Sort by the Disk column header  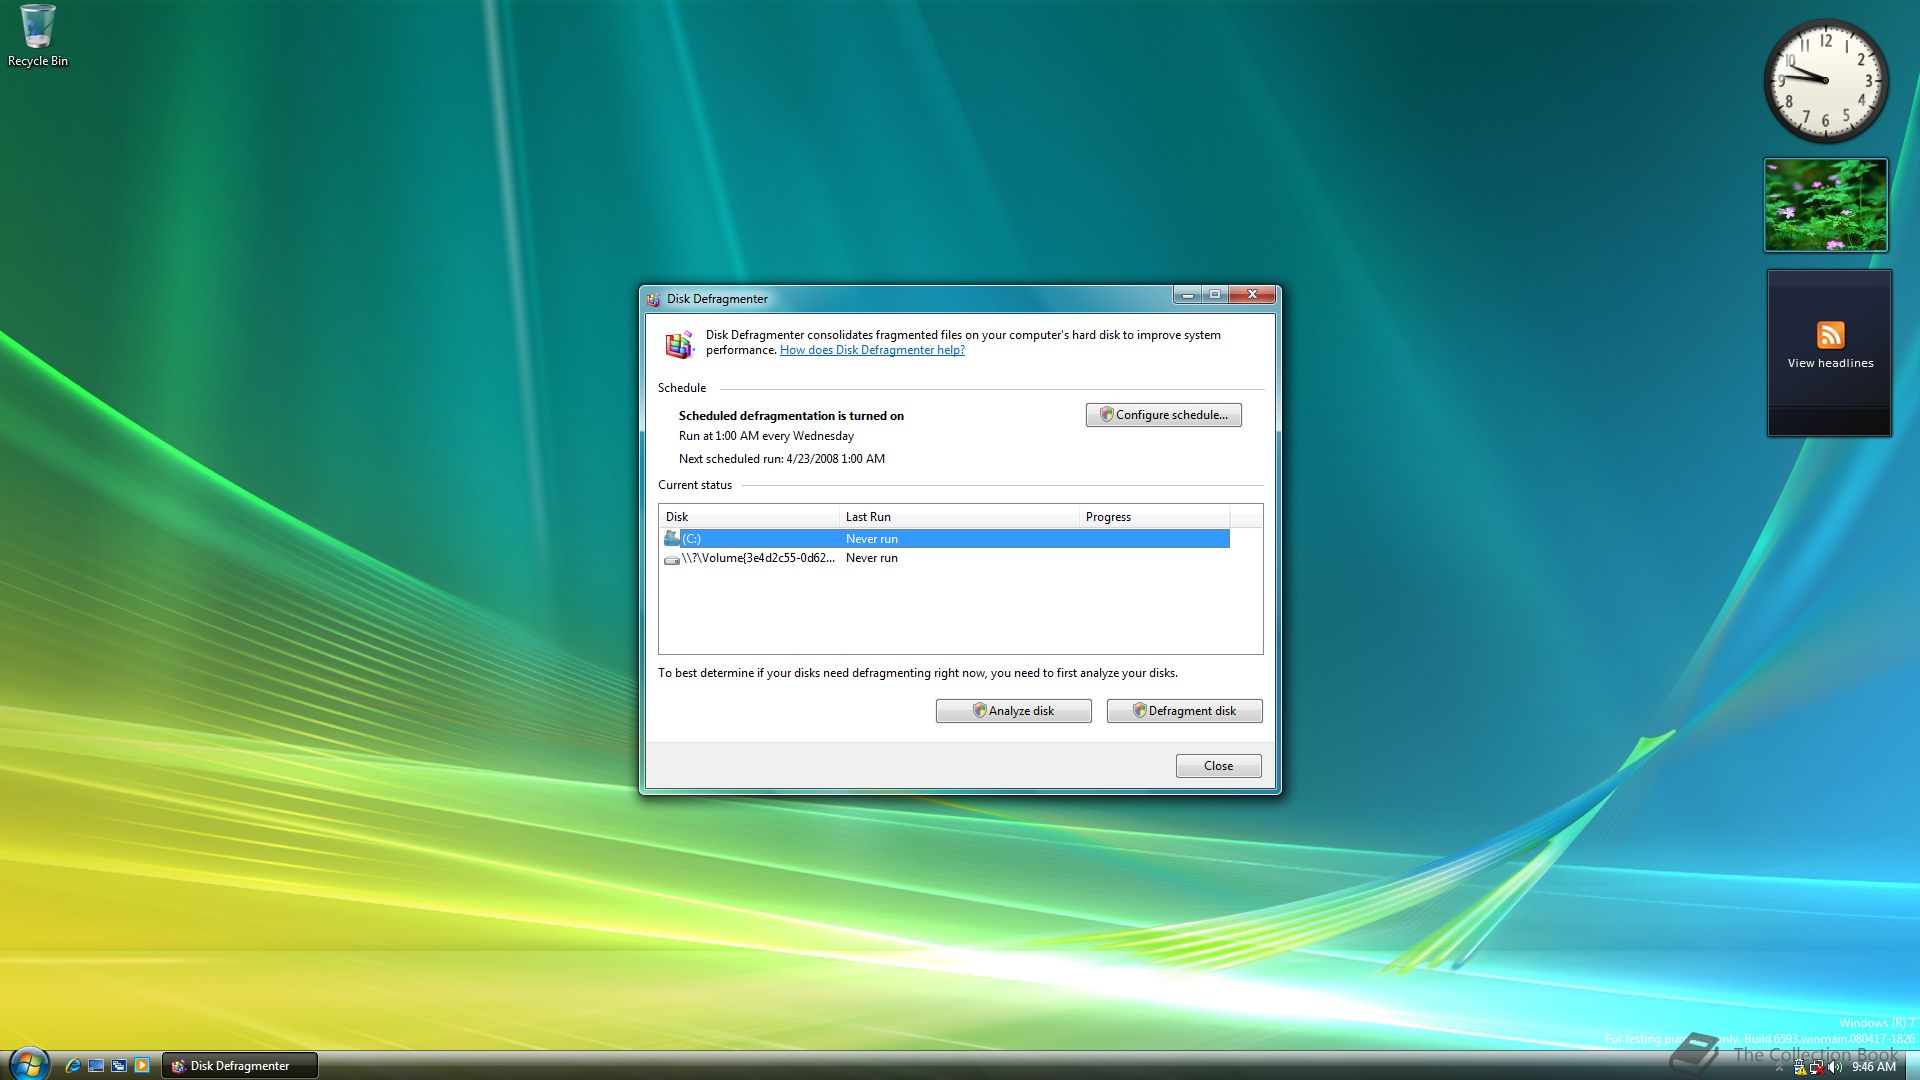[749, 517]
